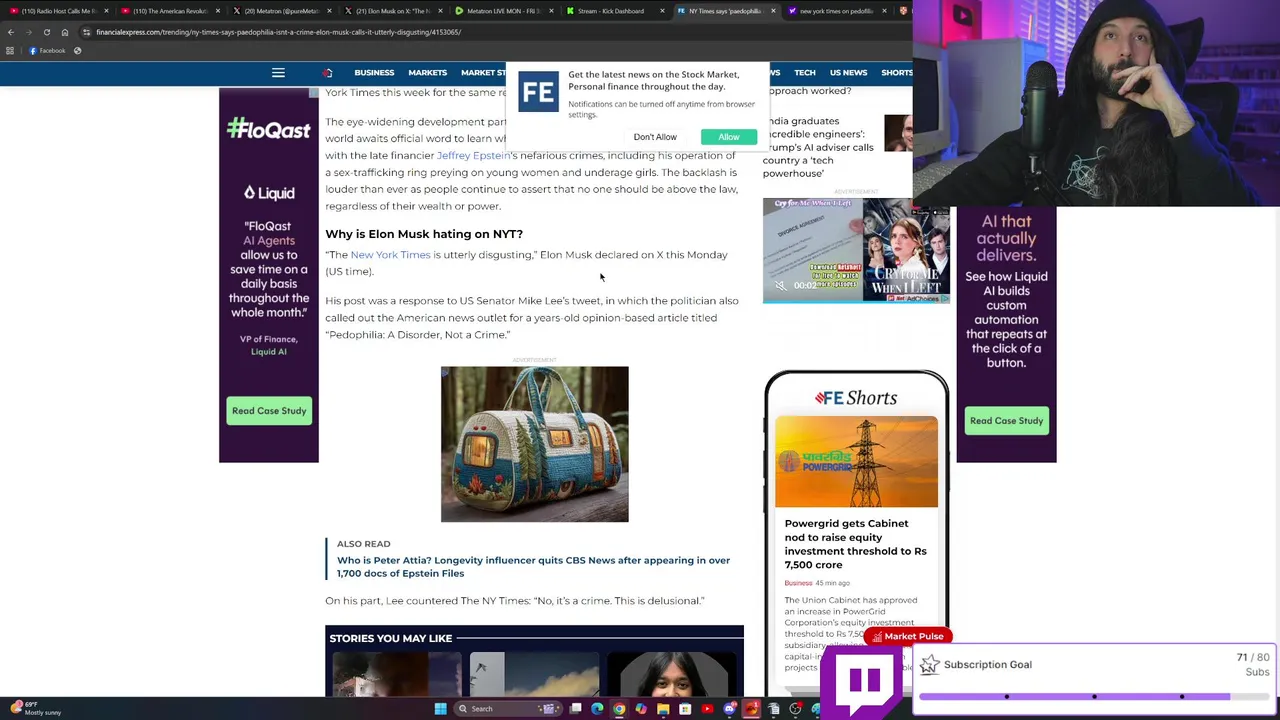
Task: Open the Notepad icon in taskbar
Action: click(774, 709)
